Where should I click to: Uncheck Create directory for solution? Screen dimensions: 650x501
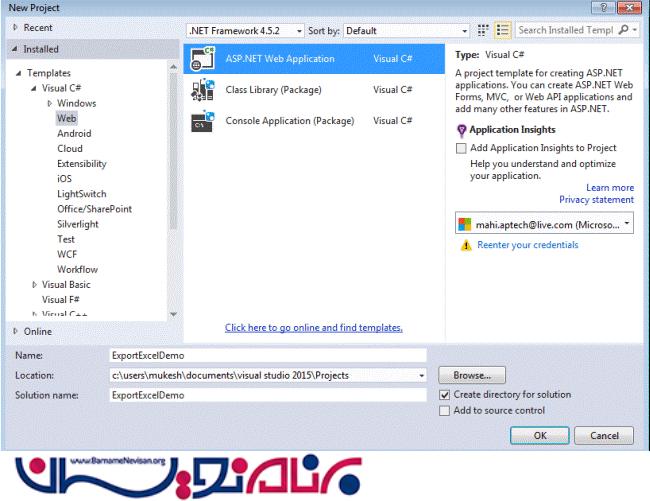pyautogui.click(x=444, y=395)
